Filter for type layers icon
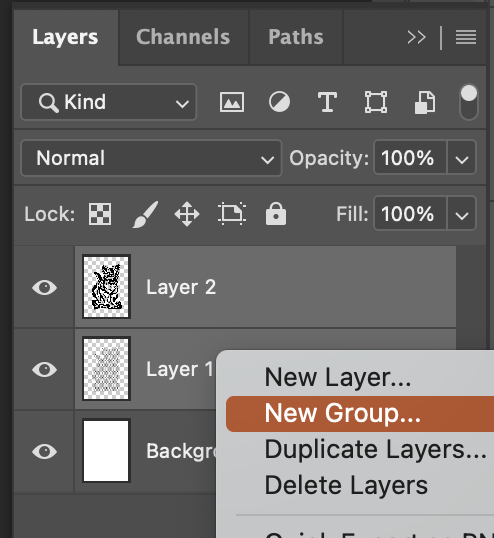Screen dimensions: 494x538 (327, 102)
